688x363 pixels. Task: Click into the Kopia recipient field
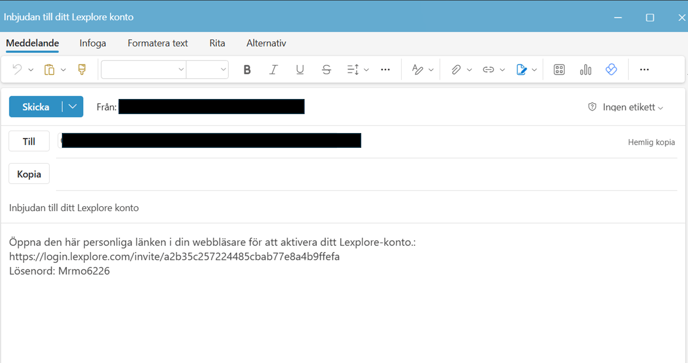pos(366,174)
